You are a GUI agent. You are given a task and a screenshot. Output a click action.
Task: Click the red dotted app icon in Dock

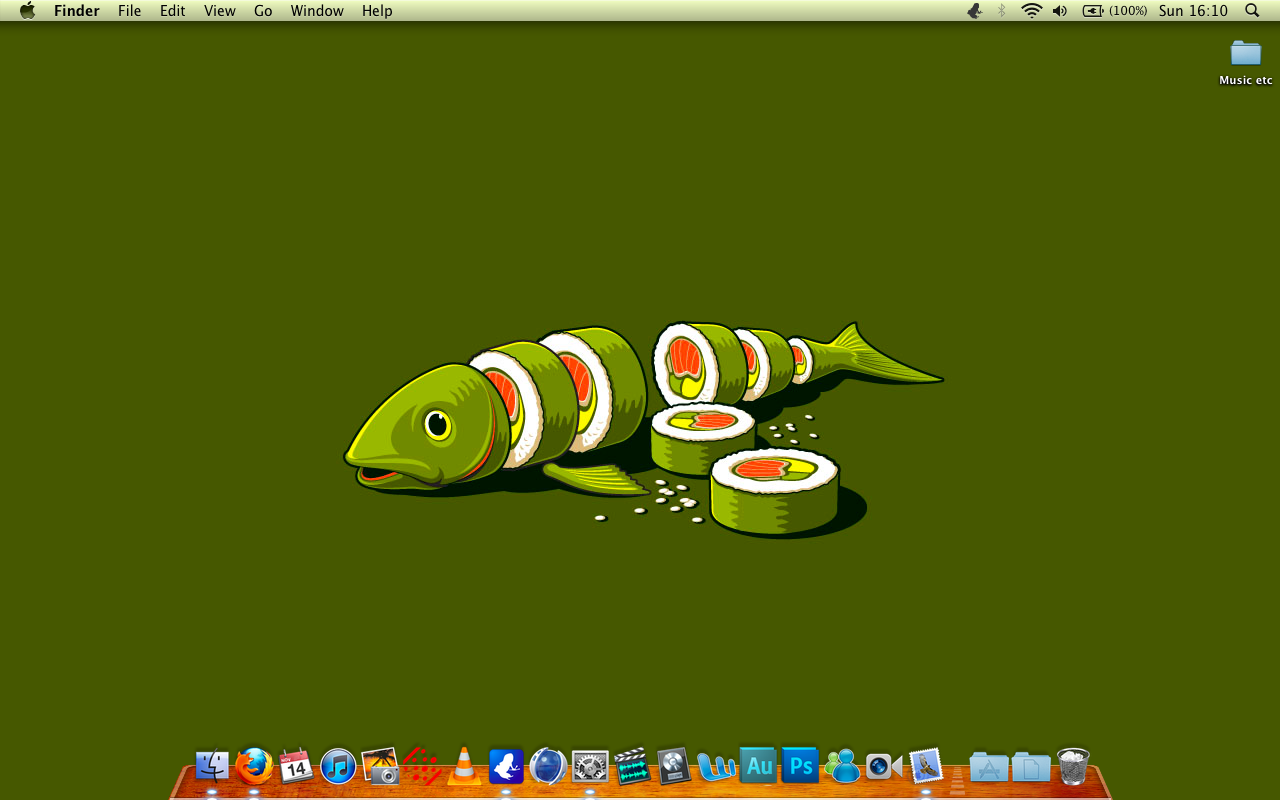pyautogui.click(x=422, y=767)
